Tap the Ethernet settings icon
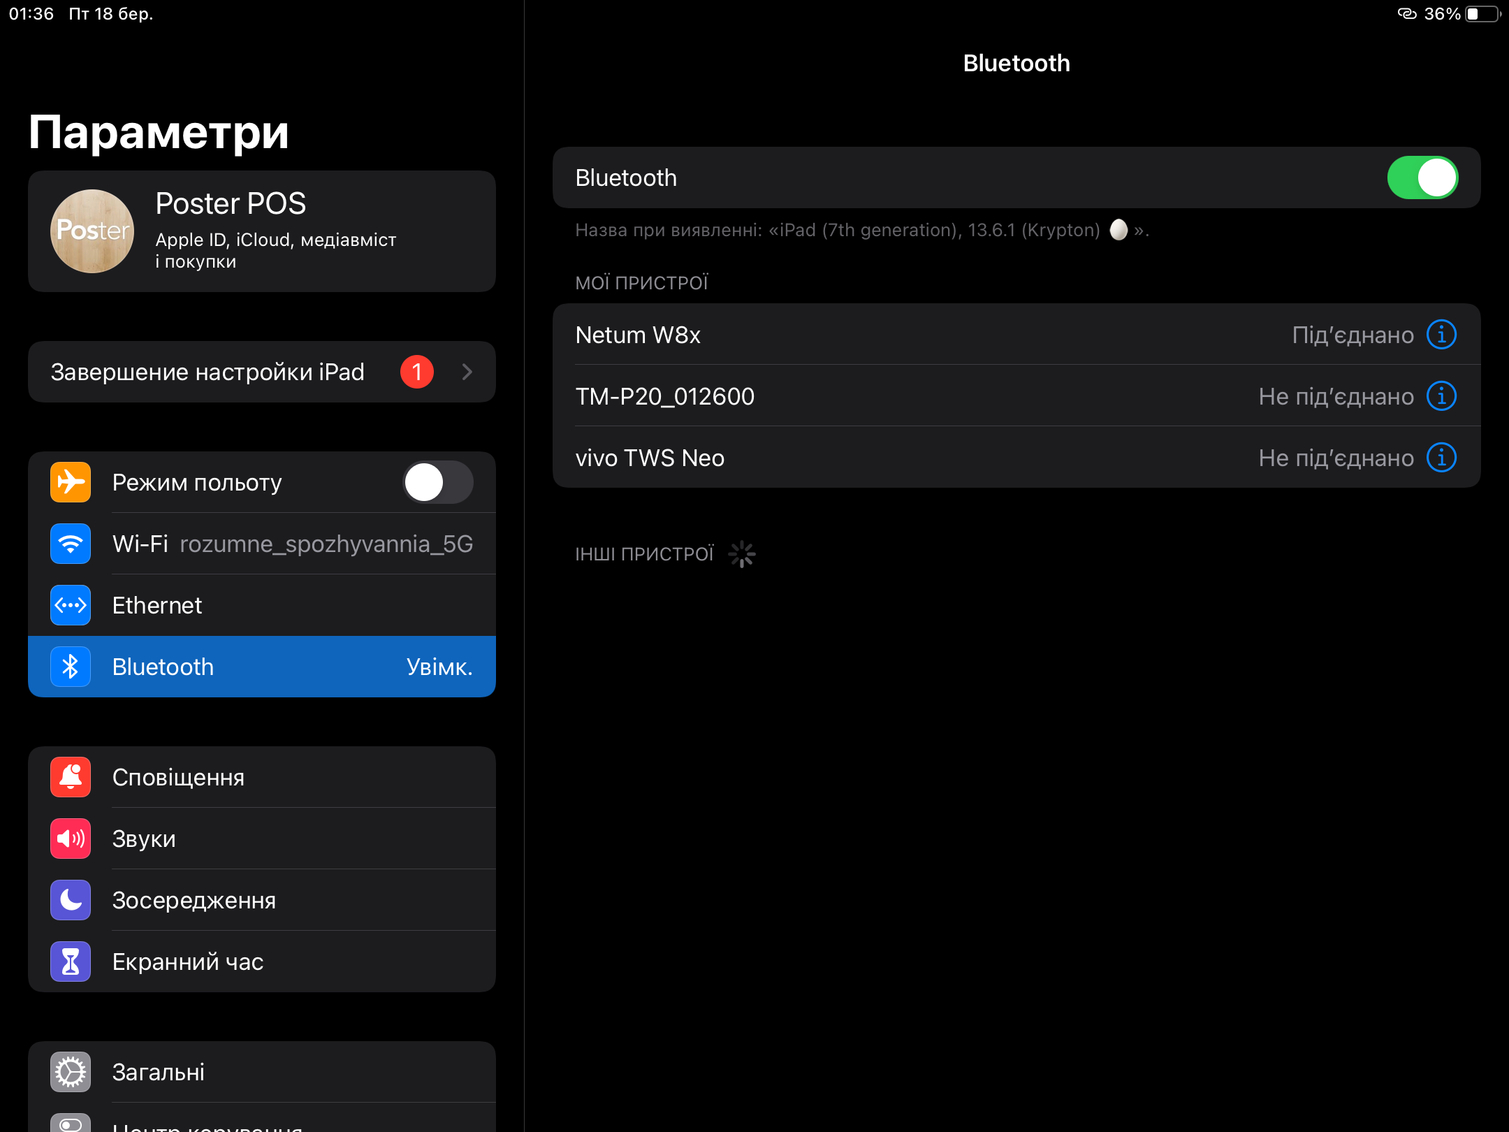1509x1132 pixels. [71, 605]
